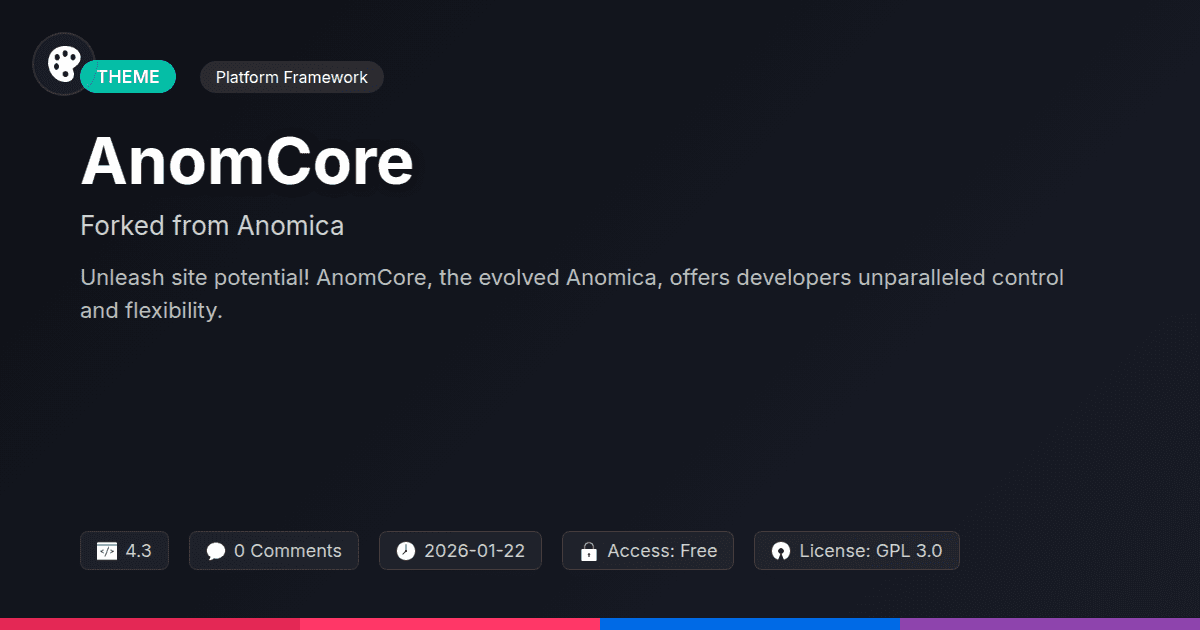Toggle the 4.3 rating badge
This screenshot has width=1200, height=630.
[x=124, y=550]
